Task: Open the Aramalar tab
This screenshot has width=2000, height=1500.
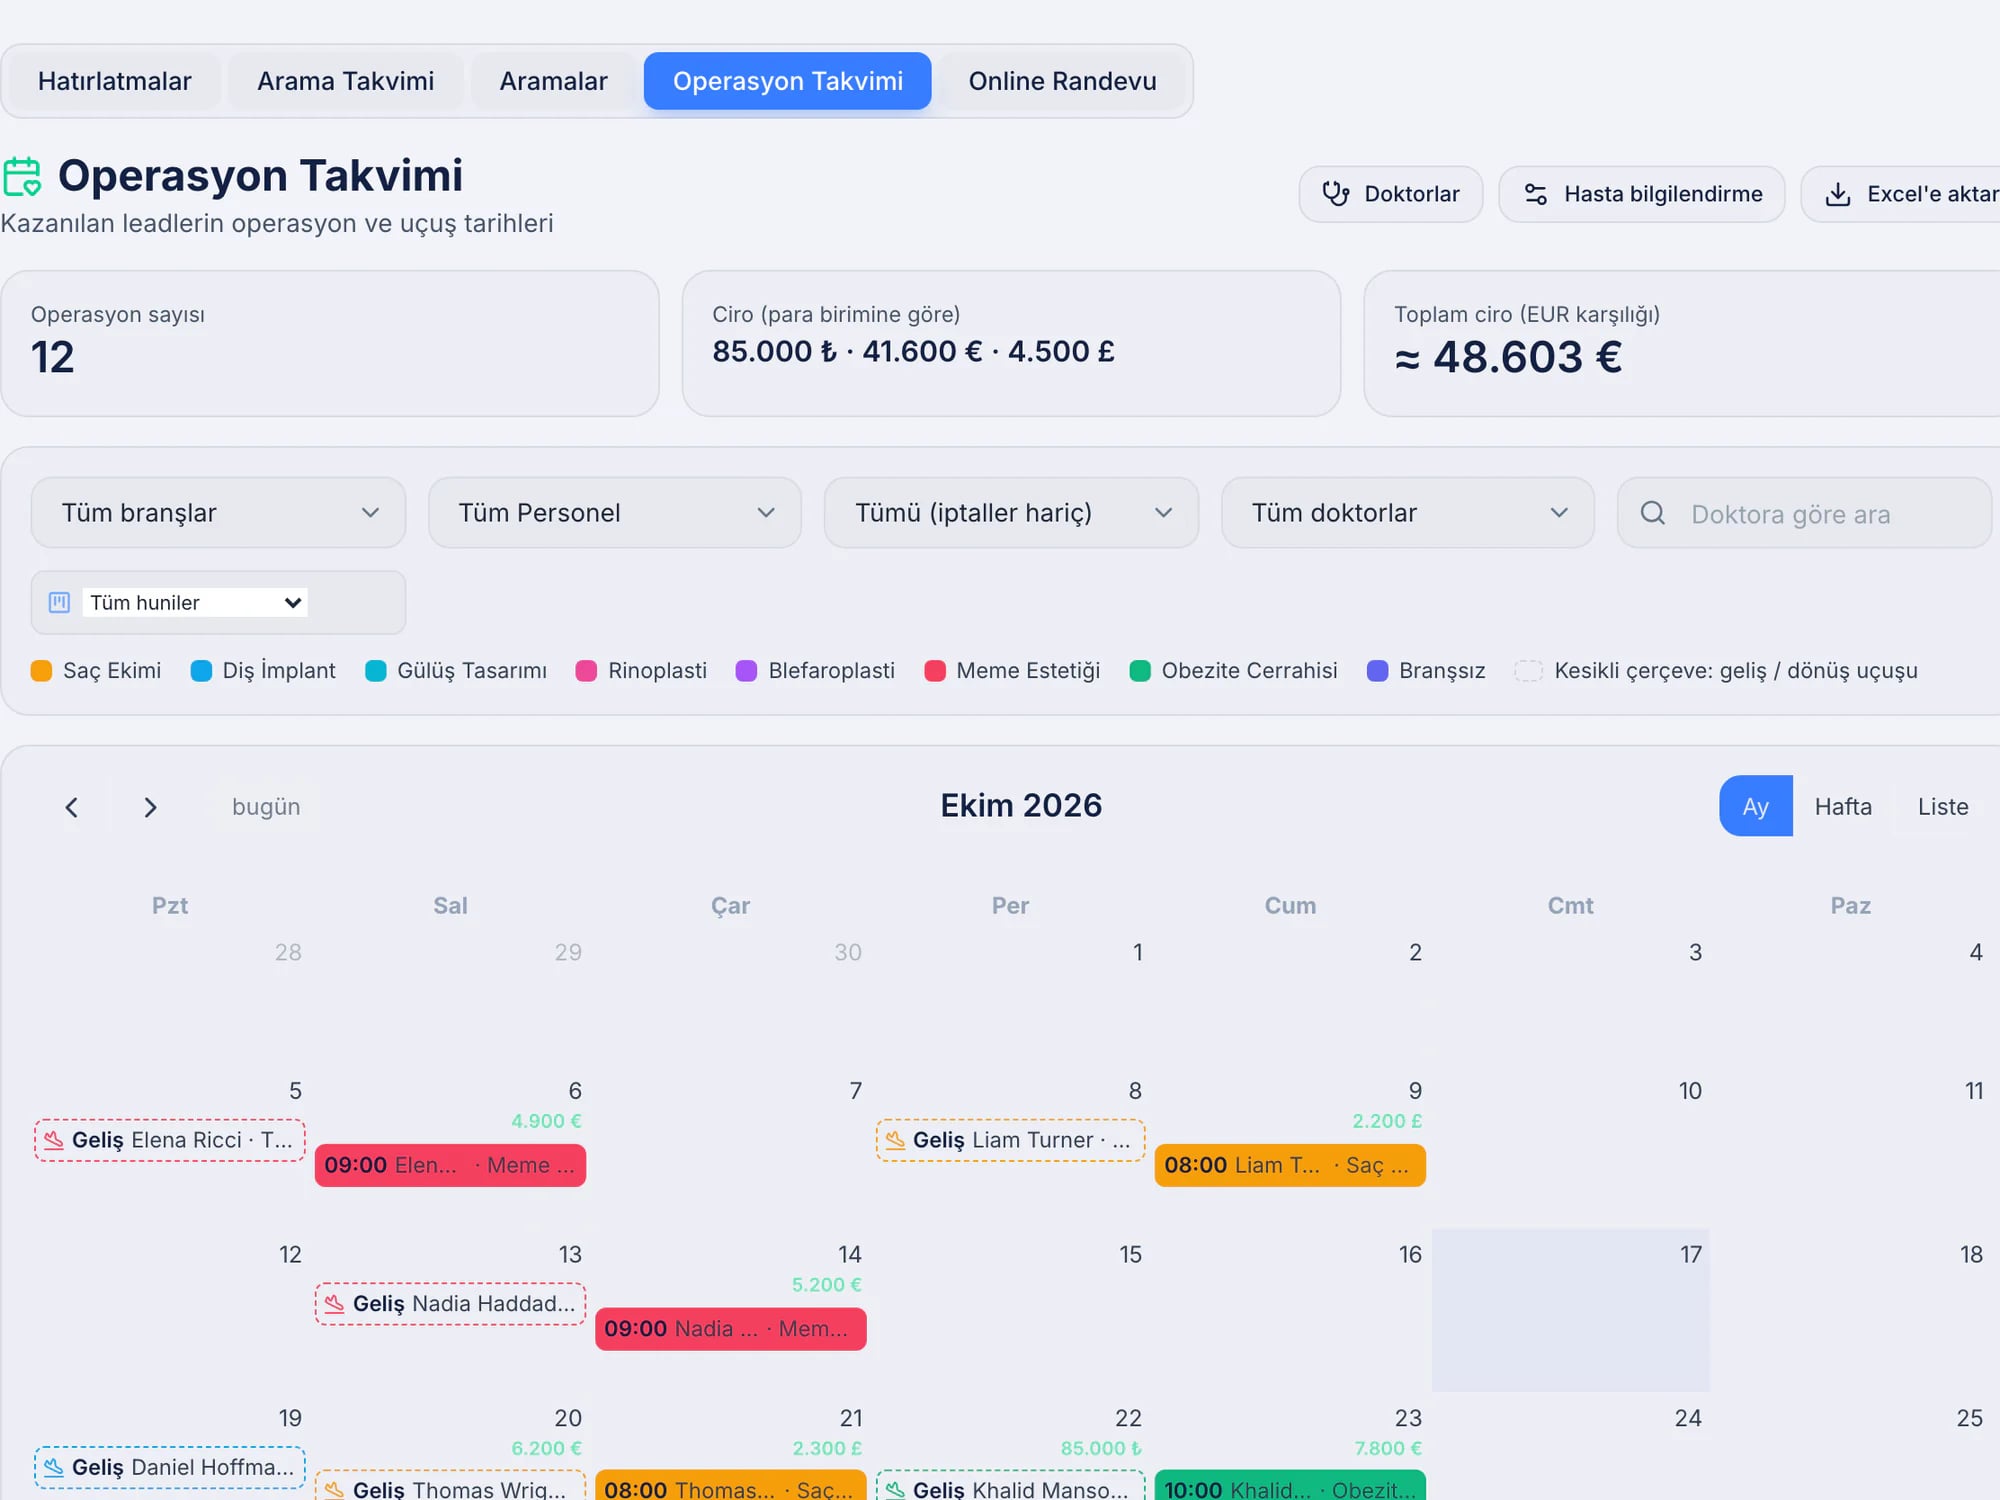Action: point(553,81)
